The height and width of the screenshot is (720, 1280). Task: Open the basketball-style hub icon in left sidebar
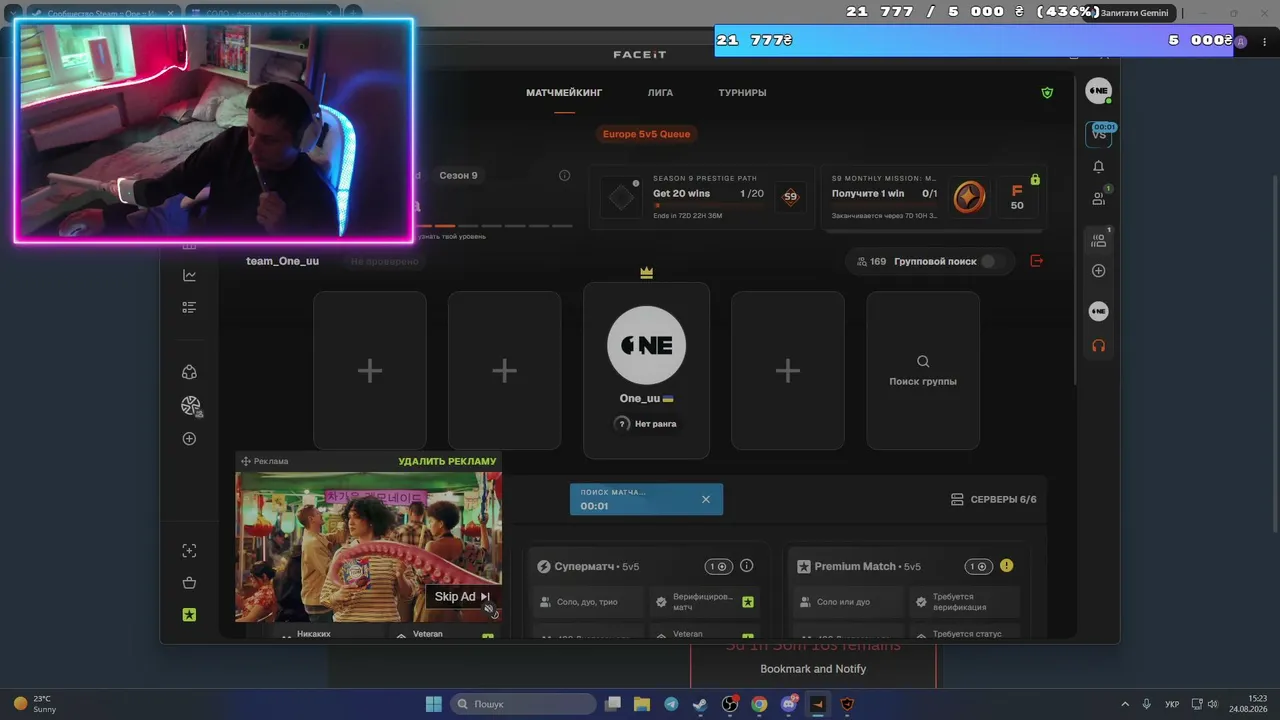point(190,405)
